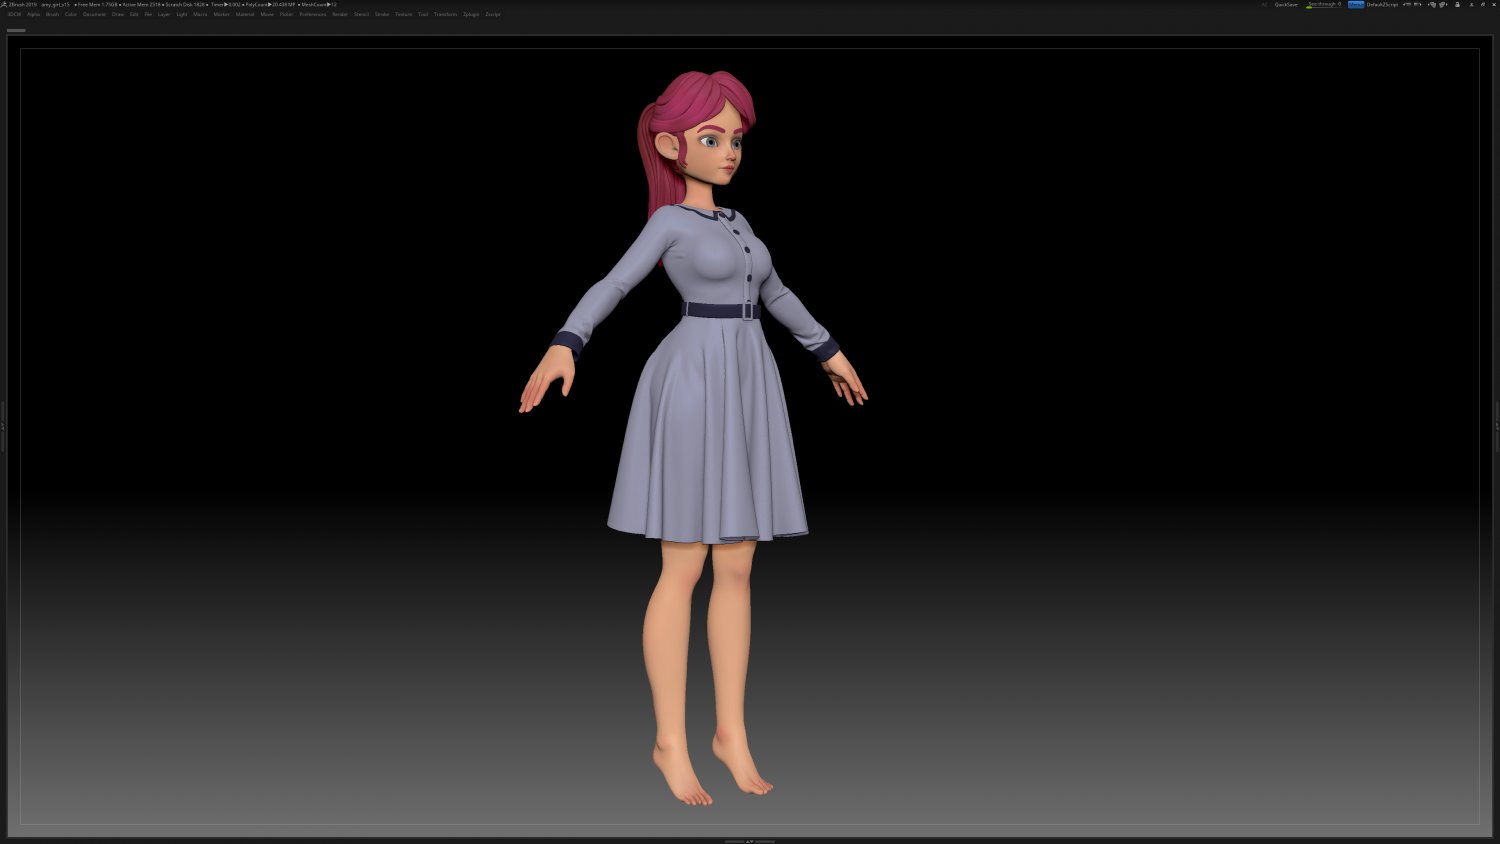Expand the right tray divider on the screen edge
The width and height of the screenshot is (1500, 844).
(x=1497, y=425)
